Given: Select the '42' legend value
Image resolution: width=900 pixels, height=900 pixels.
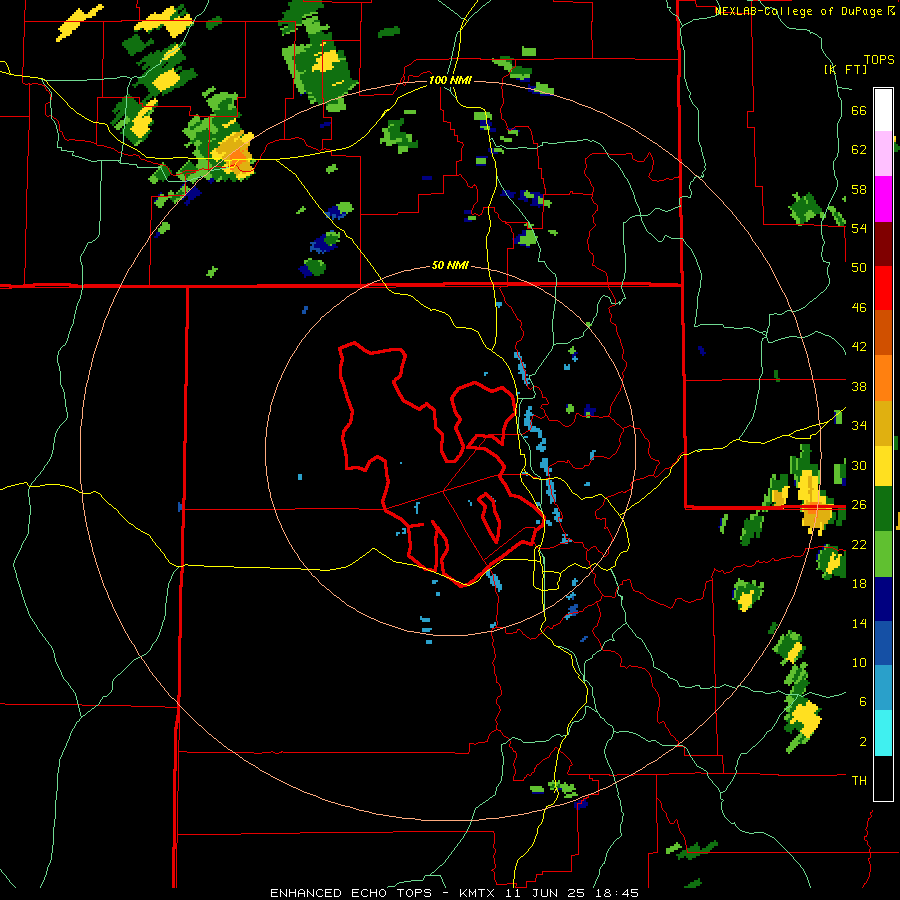Looking at the screenshot, I should tap(859, 347).
